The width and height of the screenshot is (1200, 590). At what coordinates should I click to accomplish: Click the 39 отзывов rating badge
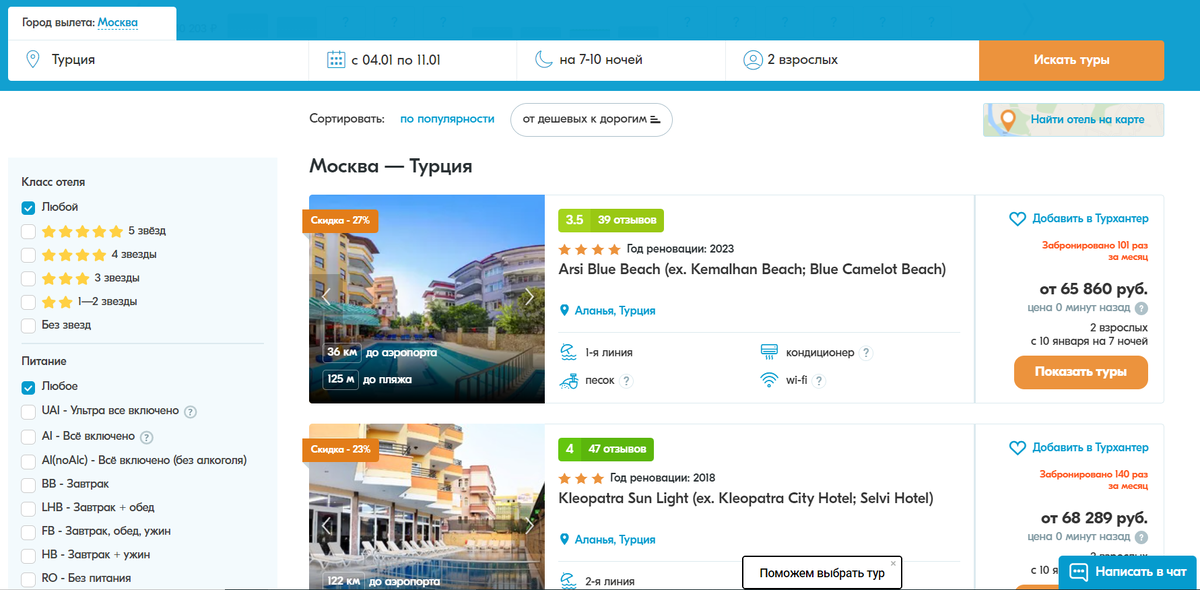click(611, 220)
